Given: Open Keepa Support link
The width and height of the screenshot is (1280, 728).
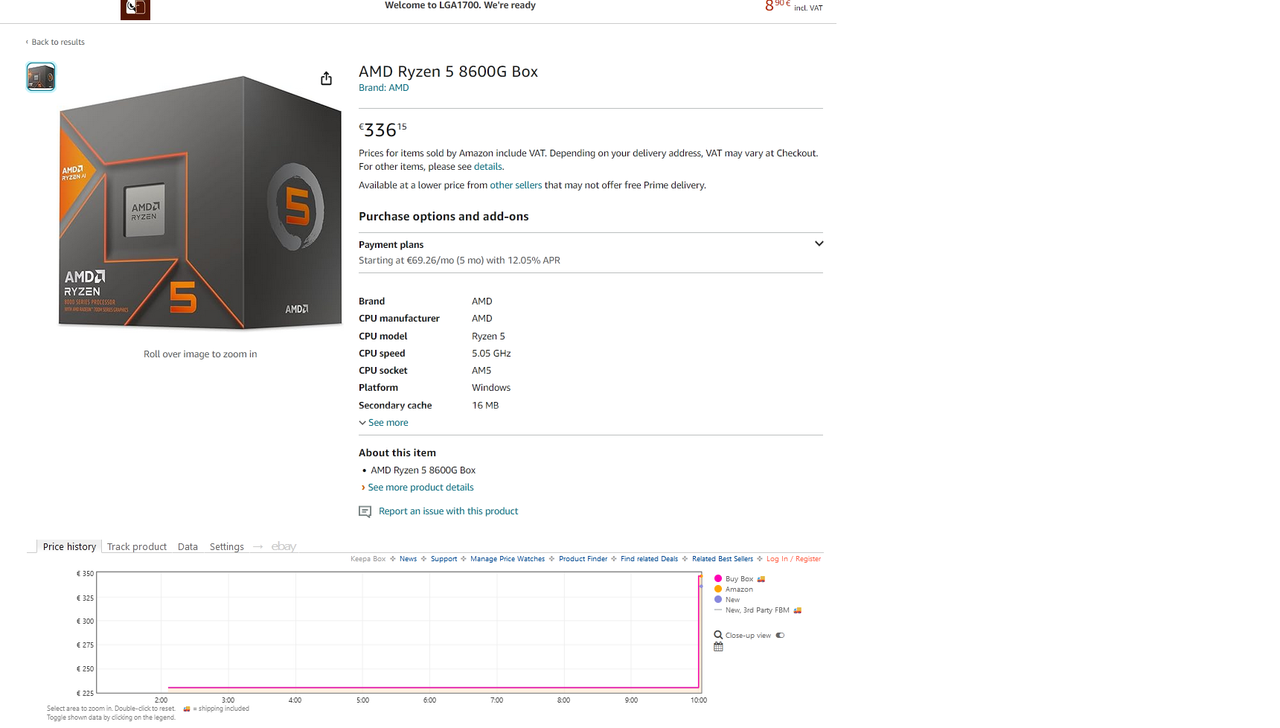Looking at the screenshot, I should pyautogui.click(x=444, y=559).
